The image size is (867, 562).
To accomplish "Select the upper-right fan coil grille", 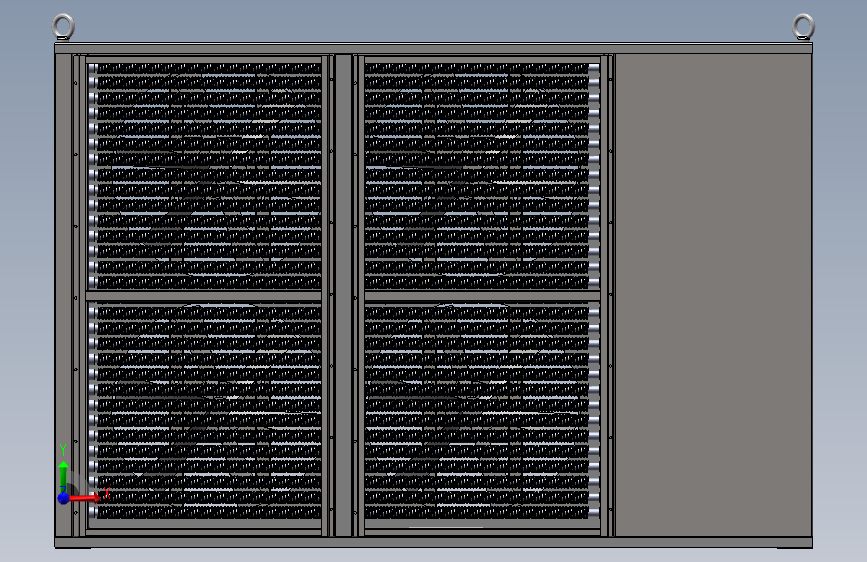I will pyautogui.click(x=482, y=176).
